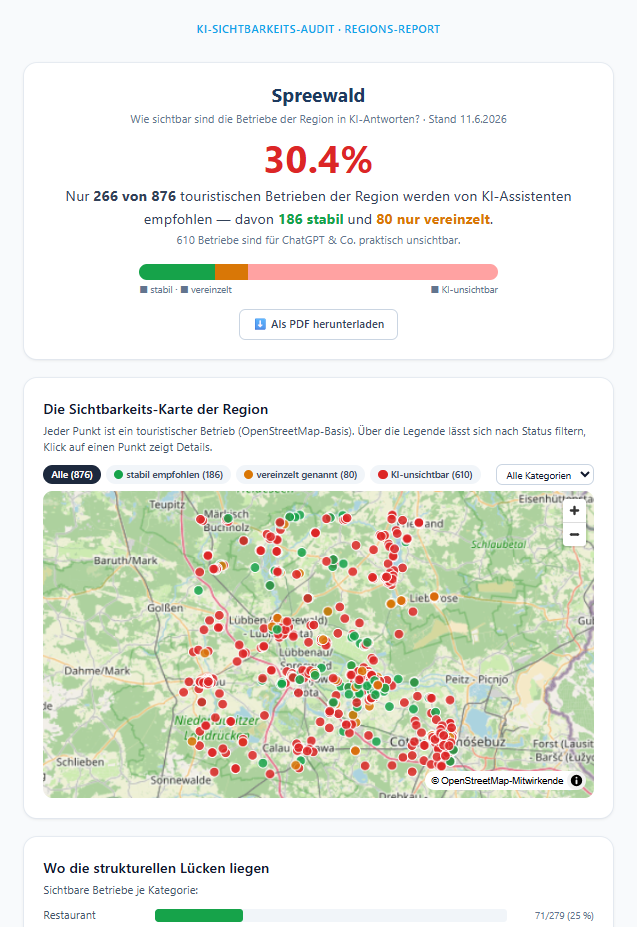The image size is (637, 927).
Task: Click the pink KI-unsichtbar segment of visibility bar
Action: pyautogui.click(x=373, y=272)
